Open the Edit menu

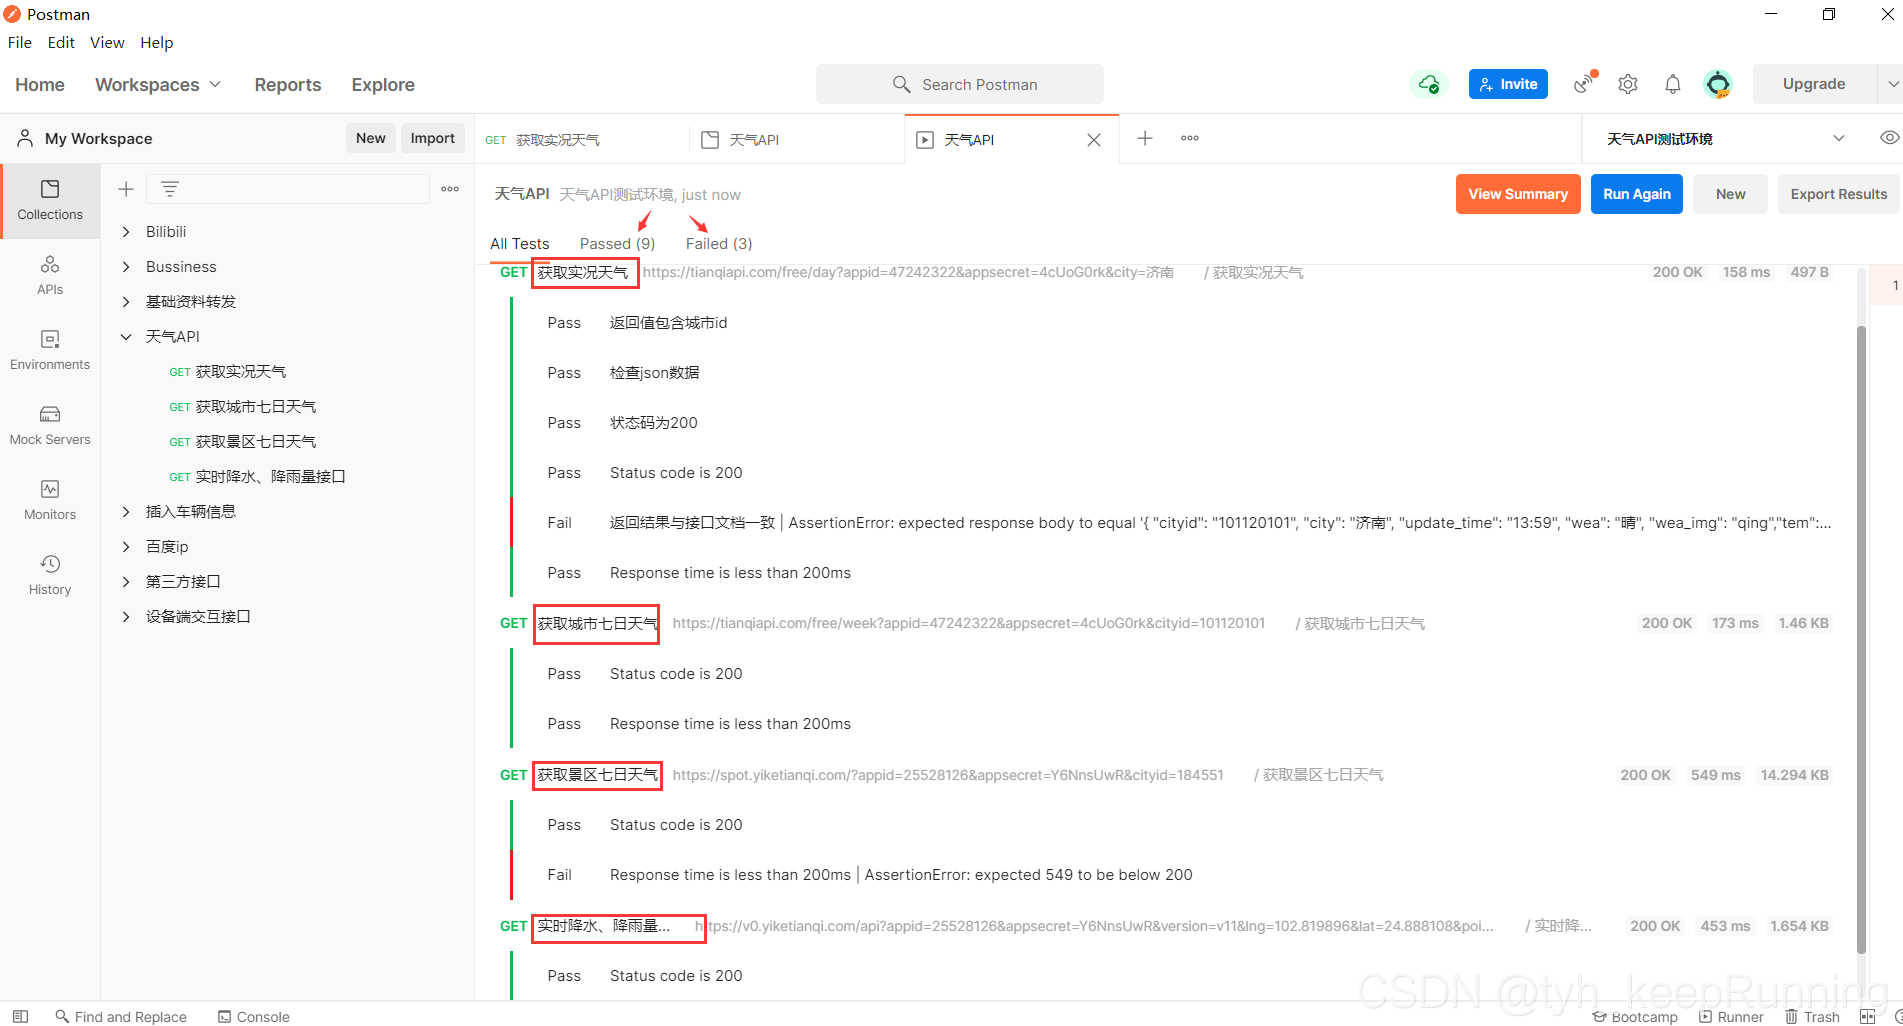(x=61, y=42)
